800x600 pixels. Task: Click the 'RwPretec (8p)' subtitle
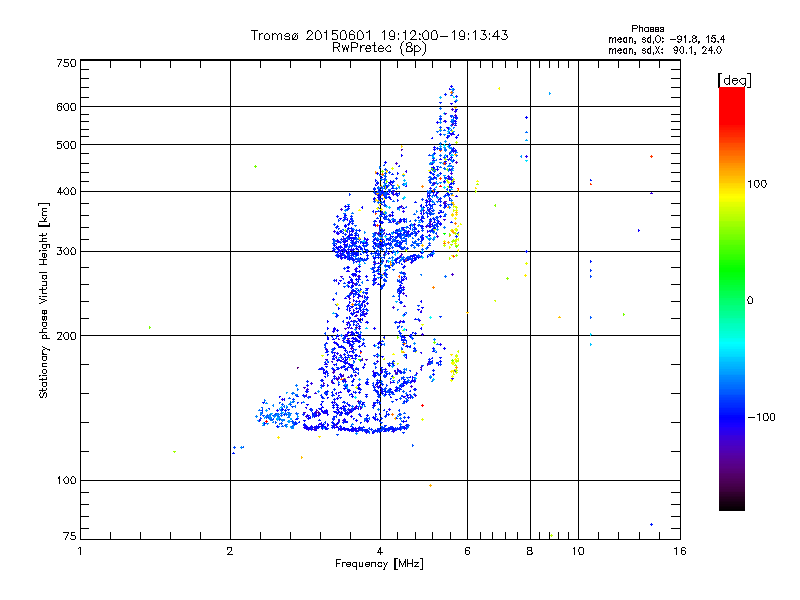[x=379, y=48]
